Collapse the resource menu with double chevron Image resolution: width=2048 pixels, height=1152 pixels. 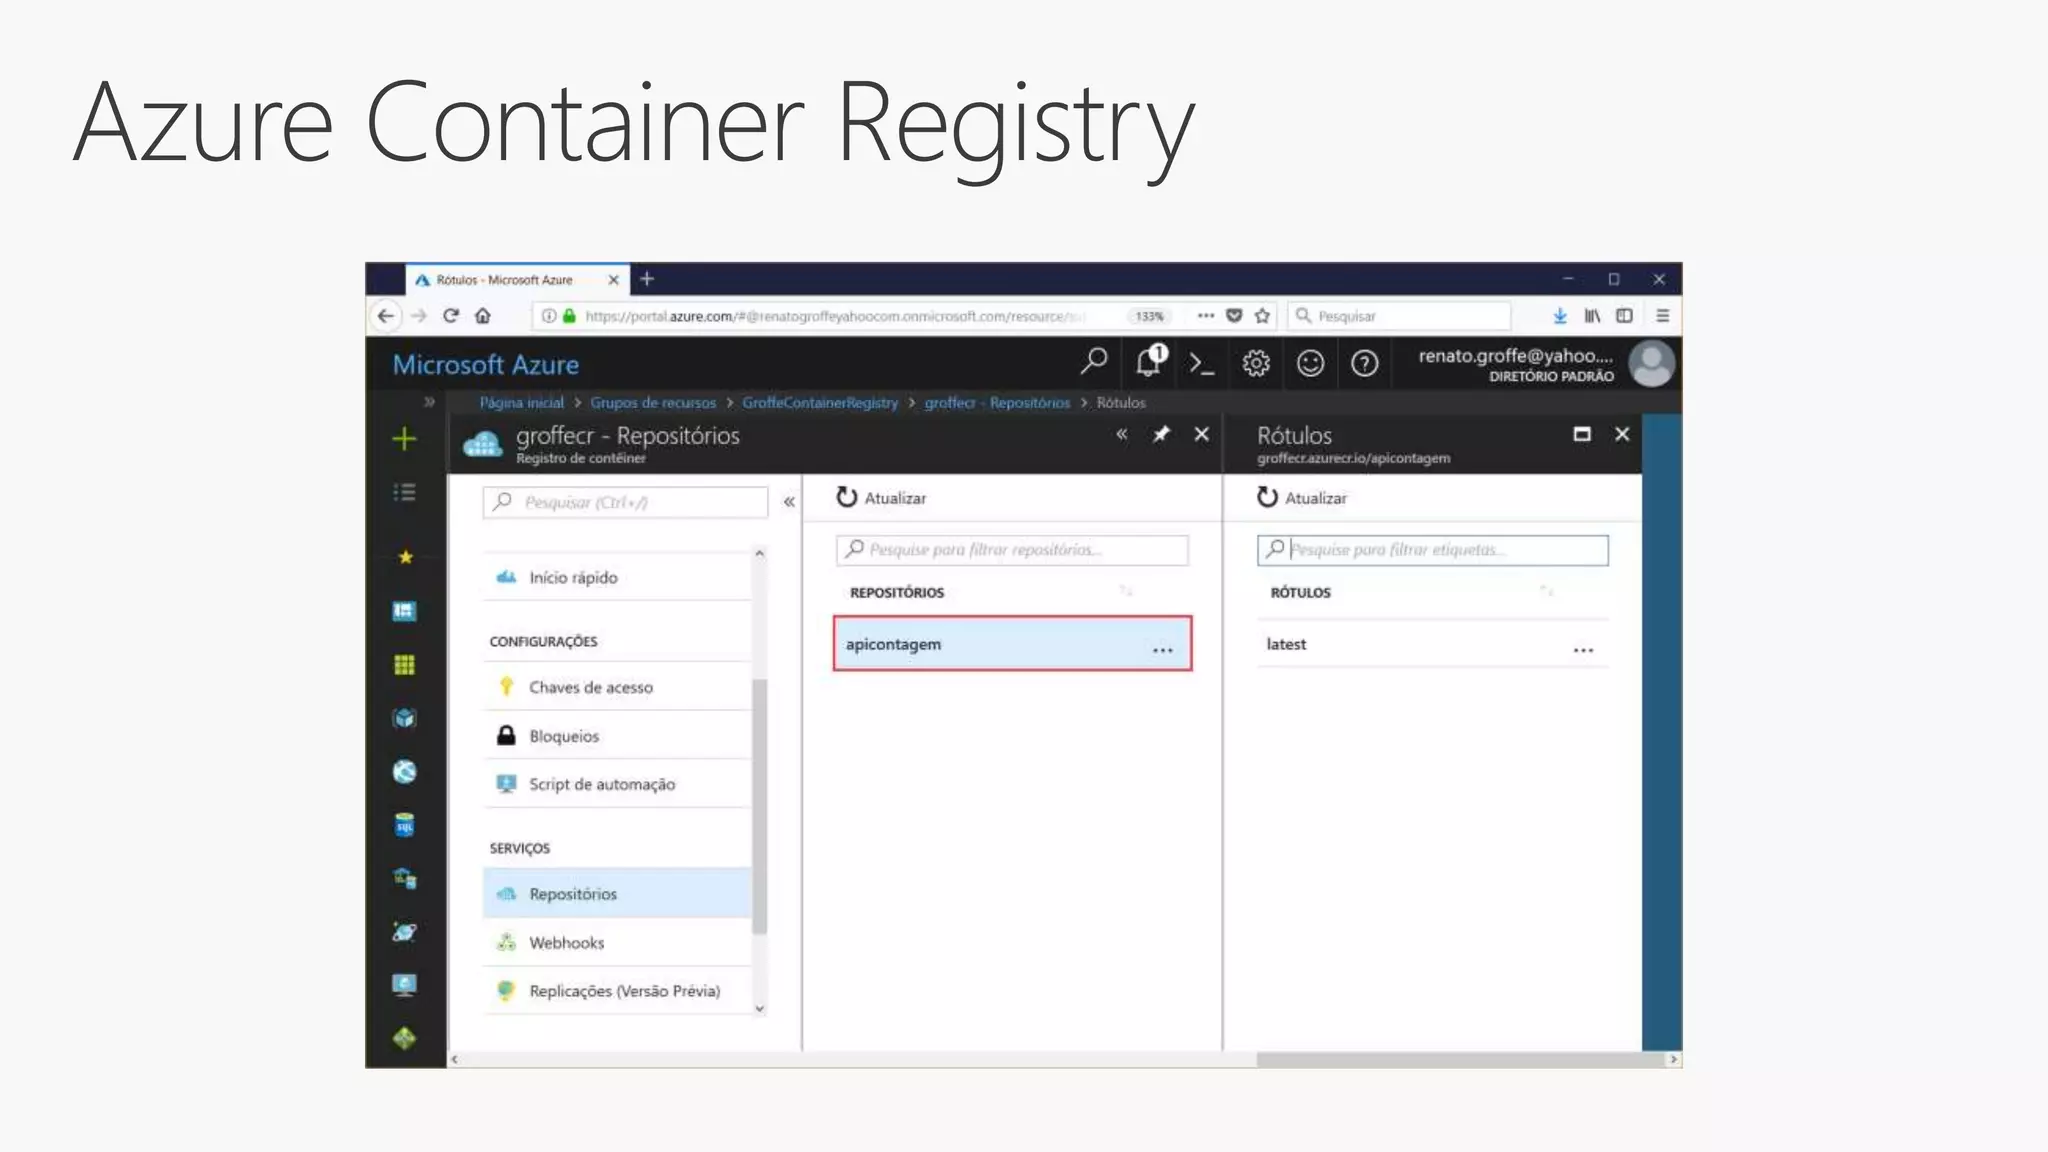click(789, 502)
